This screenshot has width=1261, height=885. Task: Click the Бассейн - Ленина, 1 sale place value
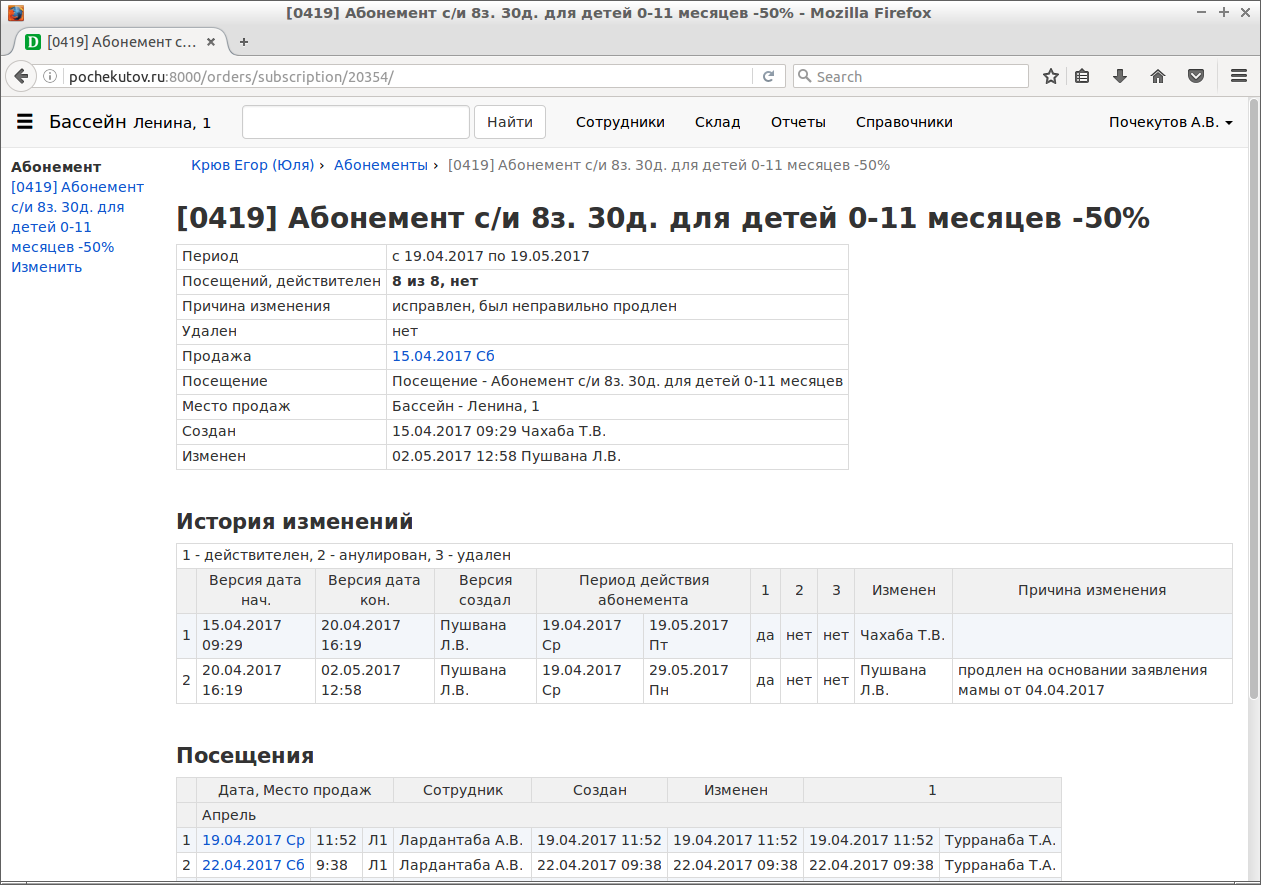tap(466, 406)
